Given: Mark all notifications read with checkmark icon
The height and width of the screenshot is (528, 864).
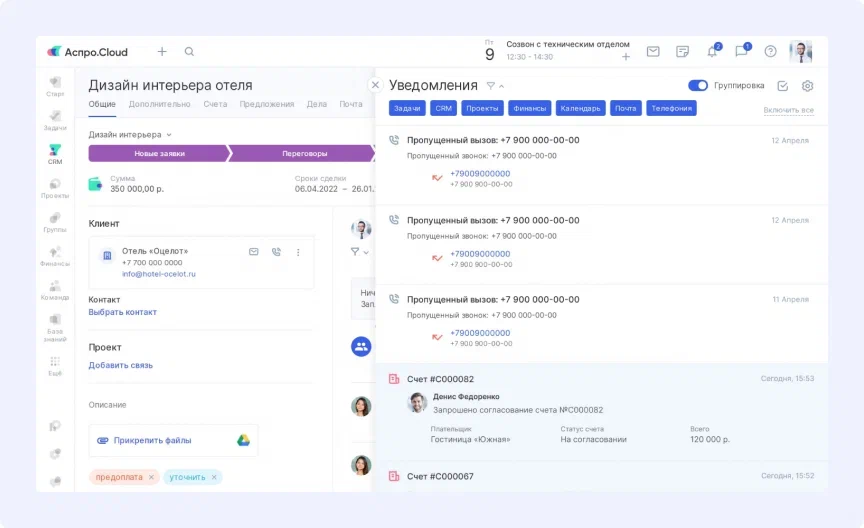Looking at the screenshot, I should click(783, 86).
